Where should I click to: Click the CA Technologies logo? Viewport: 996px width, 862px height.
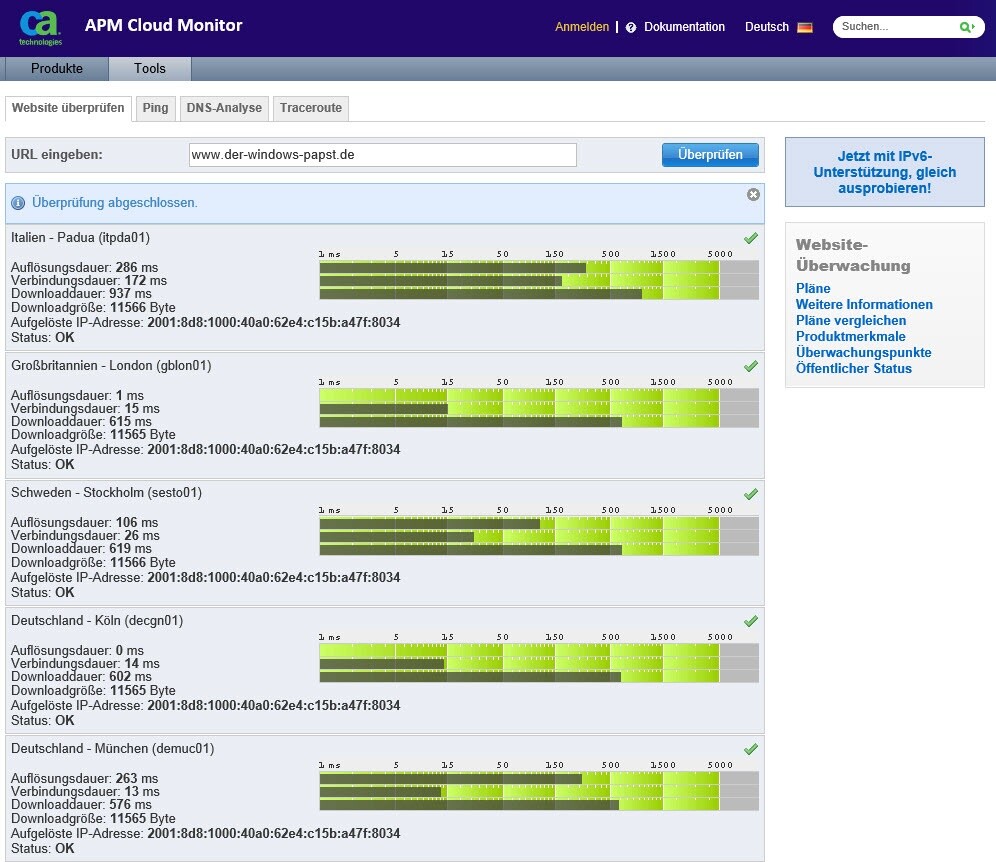click(41, 27)
